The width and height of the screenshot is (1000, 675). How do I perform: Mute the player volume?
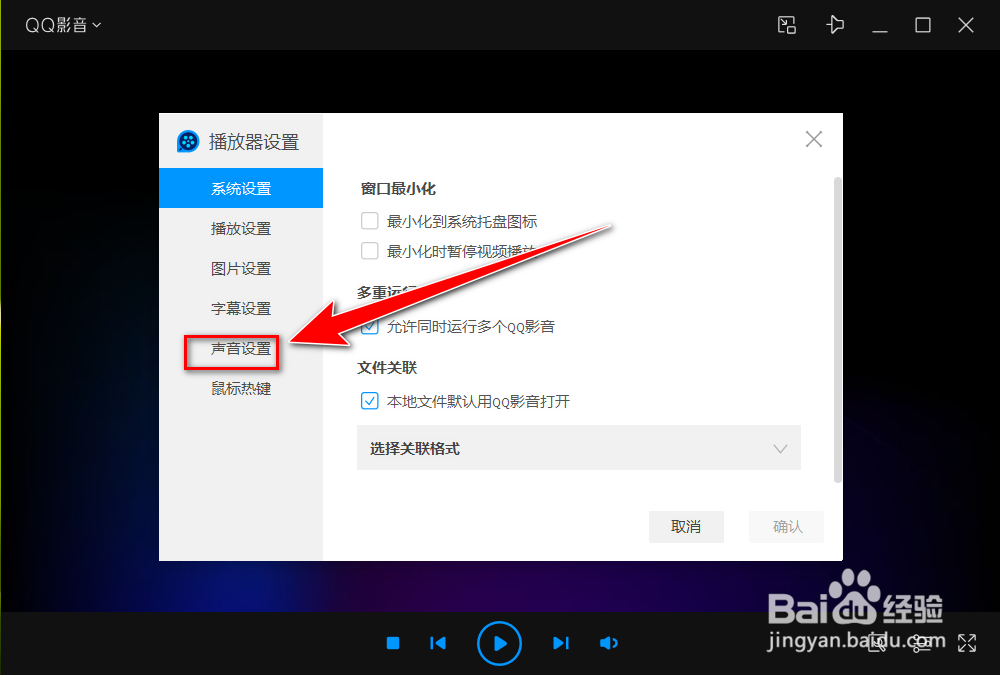coord(609,643)
